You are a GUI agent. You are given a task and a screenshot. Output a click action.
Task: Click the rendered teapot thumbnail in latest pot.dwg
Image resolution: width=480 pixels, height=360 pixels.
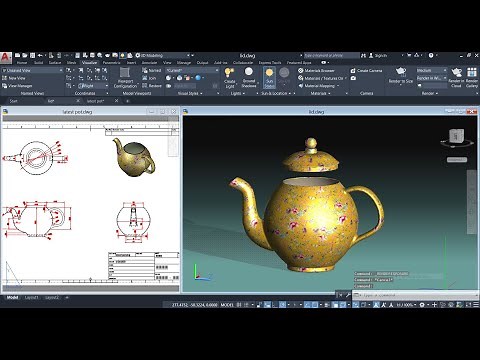pyautogui.click(x=134, y=157)
